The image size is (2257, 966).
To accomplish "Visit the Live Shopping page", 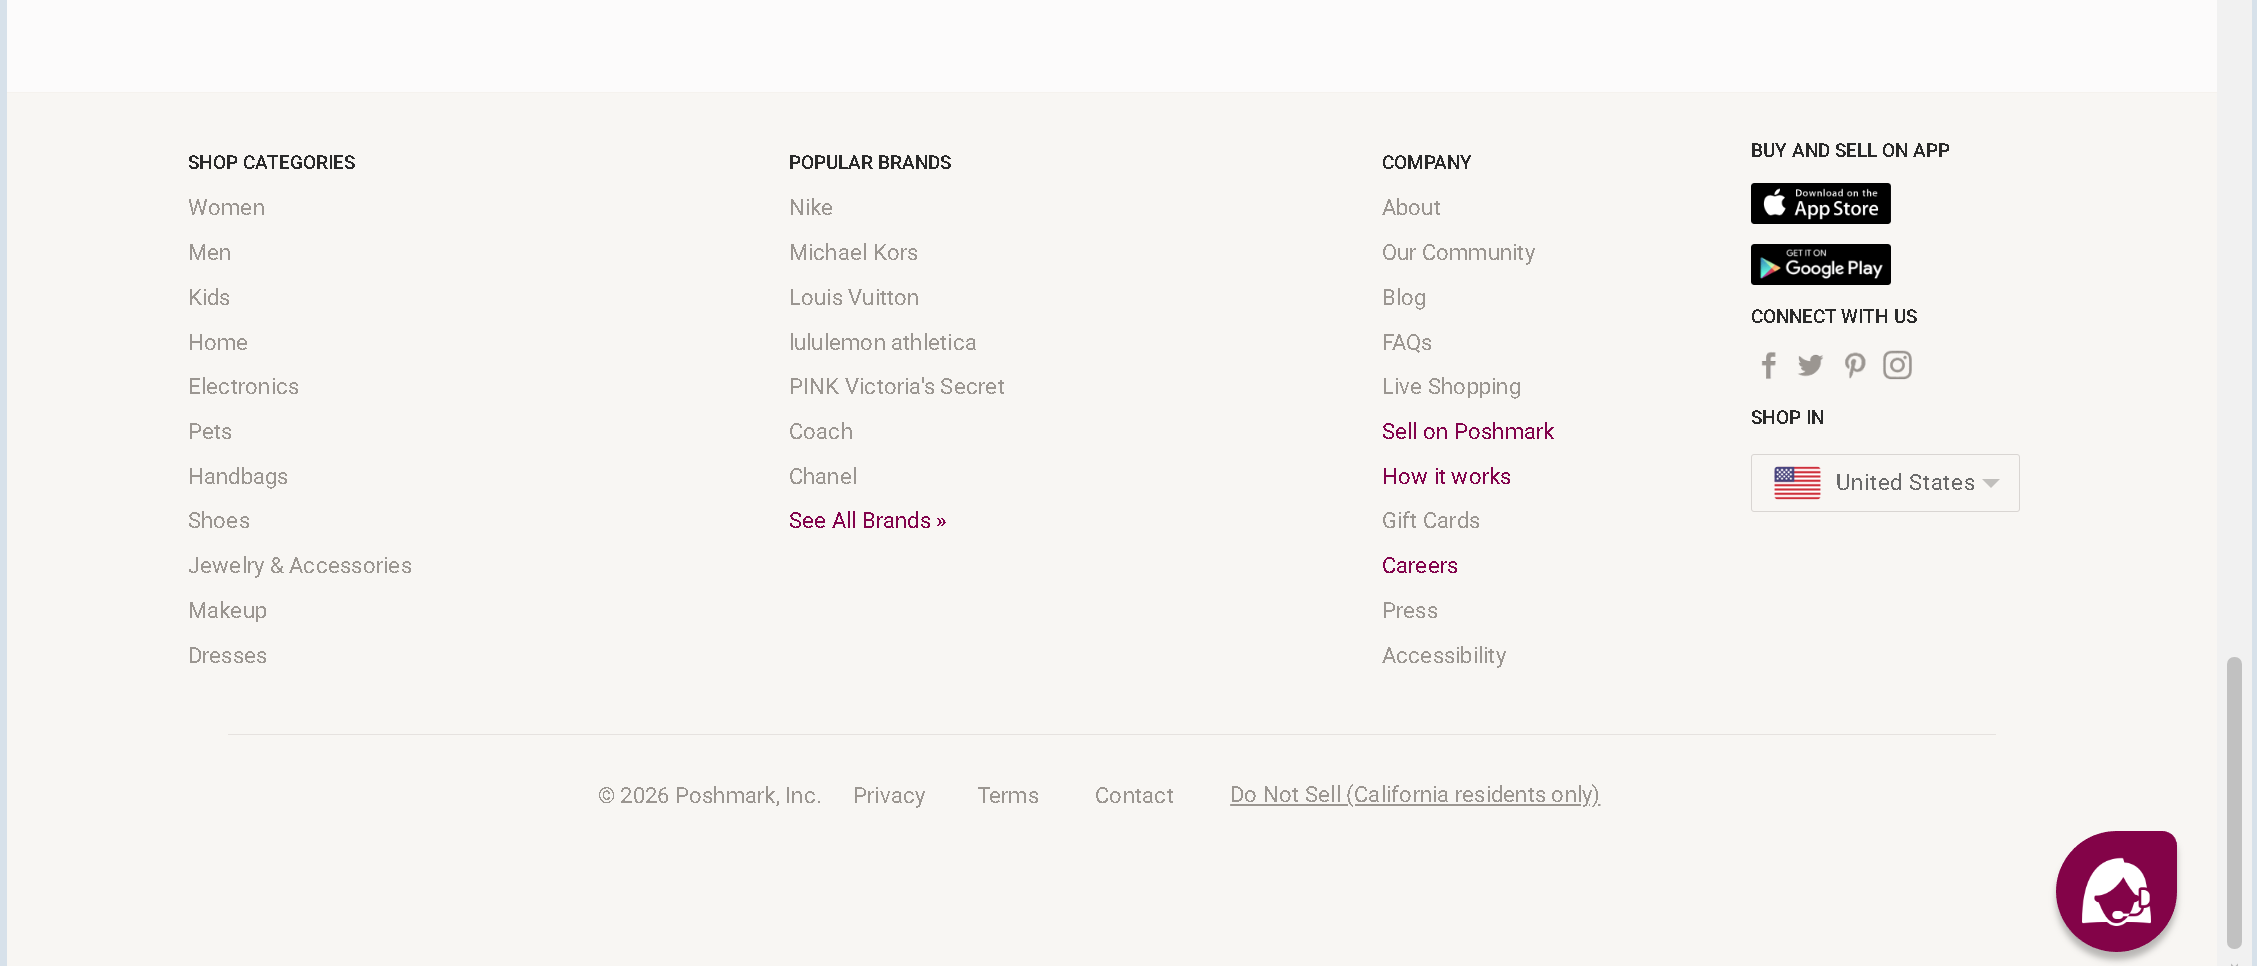I will [x=1451, y=387].
